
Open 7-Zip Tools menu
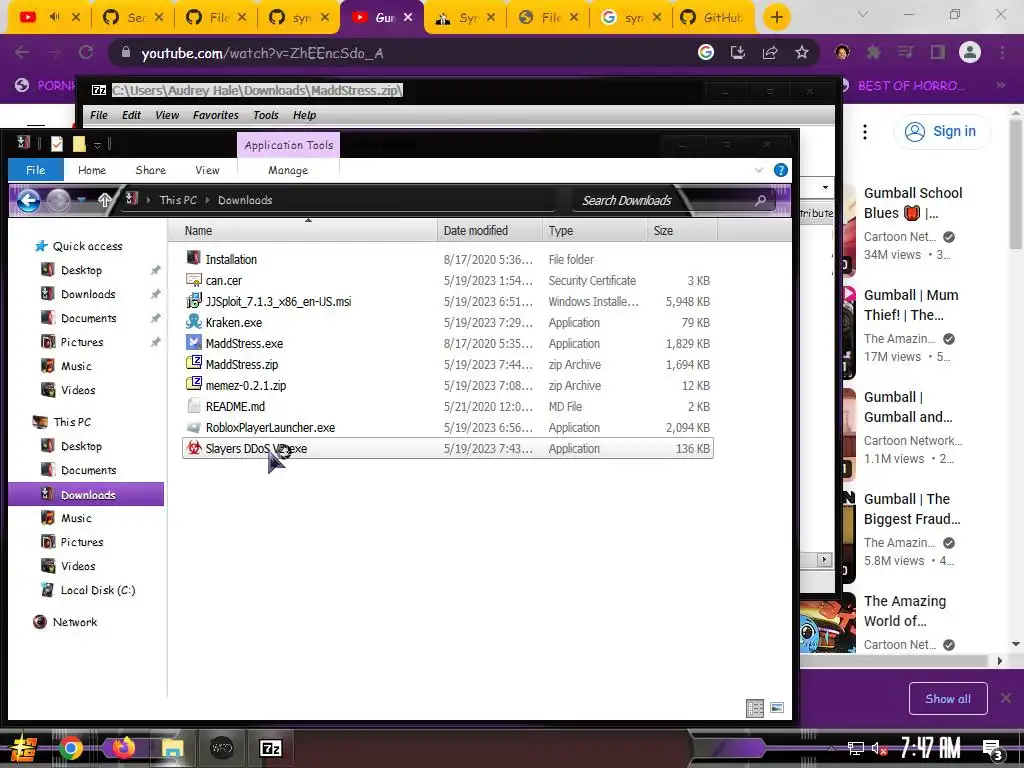(266, 115)
